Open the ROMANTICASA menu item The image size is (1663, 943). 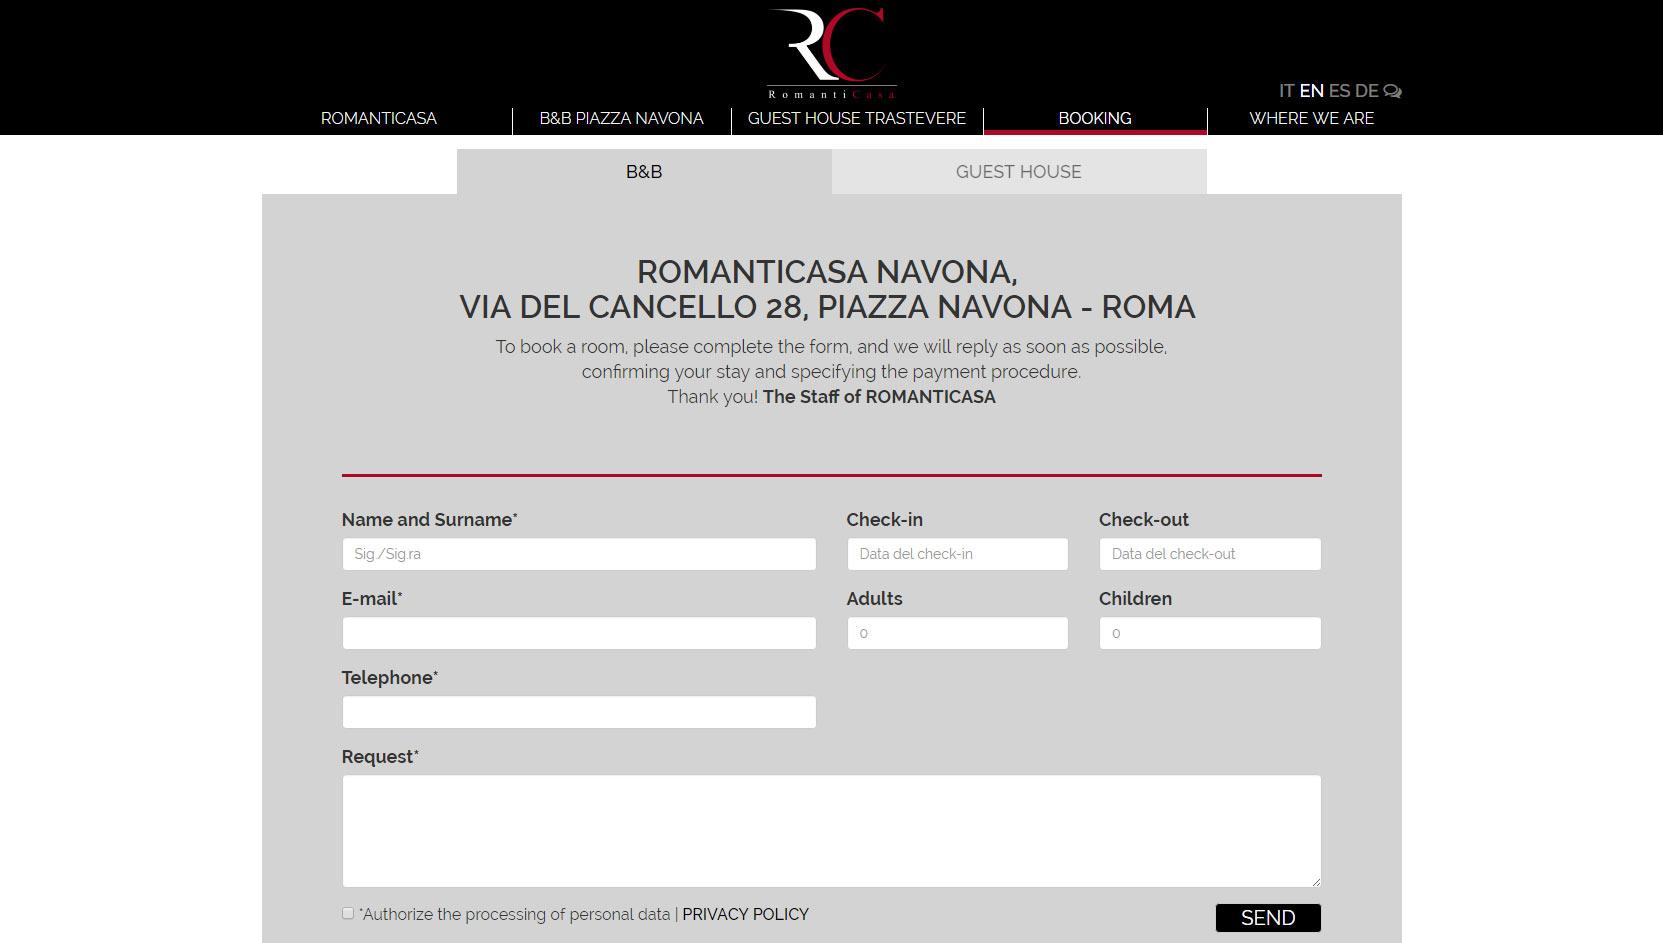[379, 118]
